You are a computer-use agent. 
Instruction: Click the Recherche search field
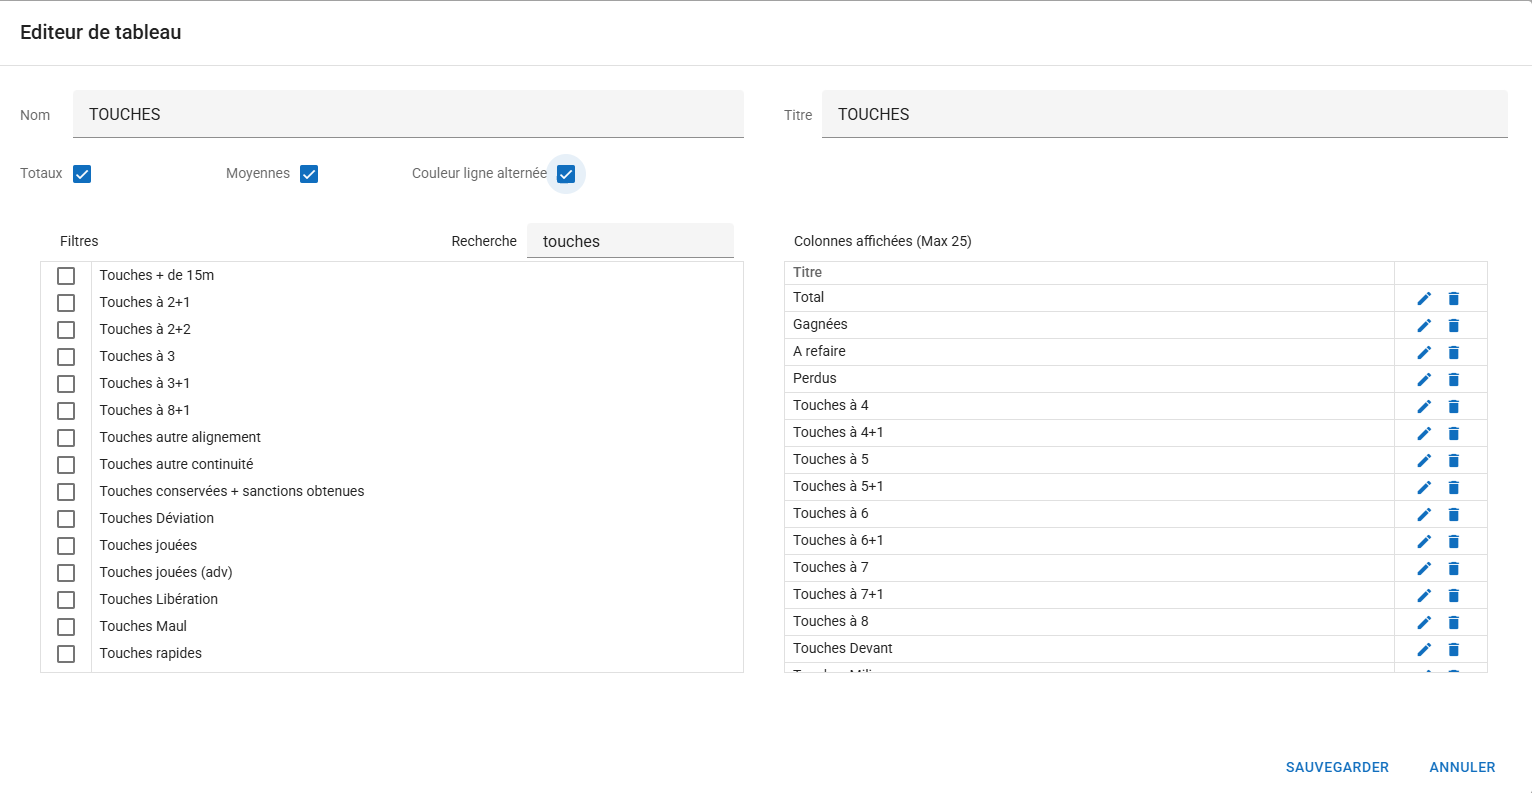click(x=630, y=241)
